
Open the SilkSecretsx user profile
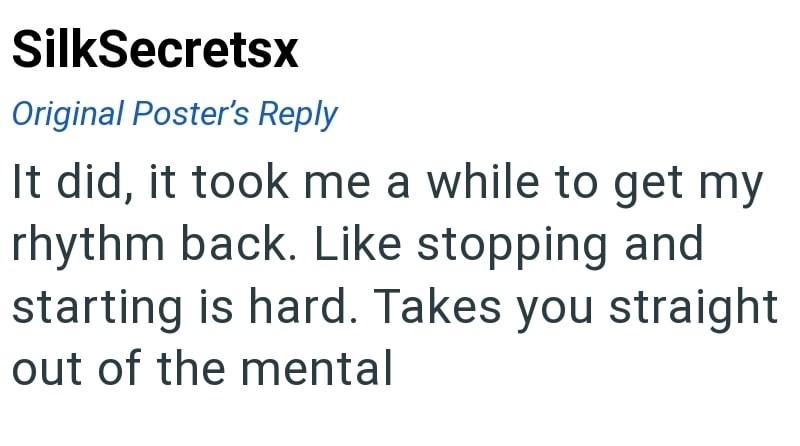[x=155, y=51]
